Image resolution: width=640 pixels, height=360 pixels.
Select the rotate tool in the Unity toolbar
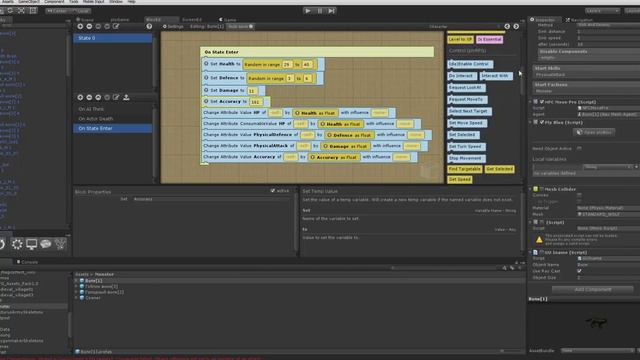(x=10, y=11)
